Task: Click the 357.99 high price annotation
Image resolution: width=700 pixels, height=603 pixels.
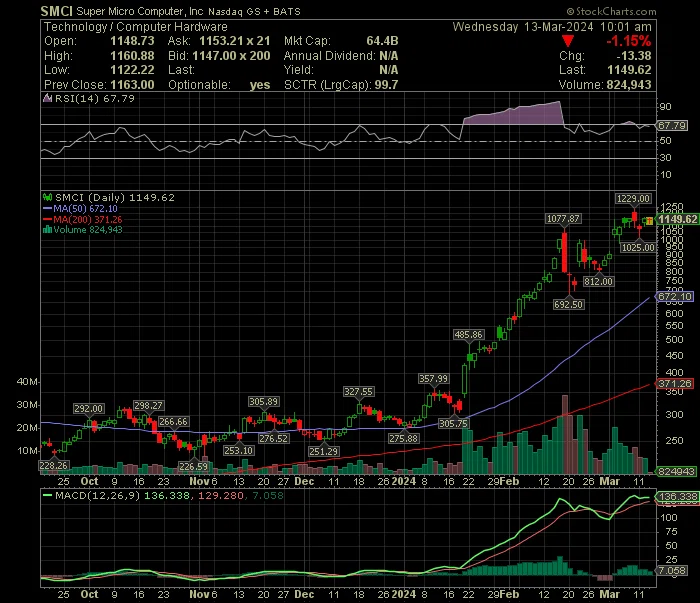Action: pos(433,379)
